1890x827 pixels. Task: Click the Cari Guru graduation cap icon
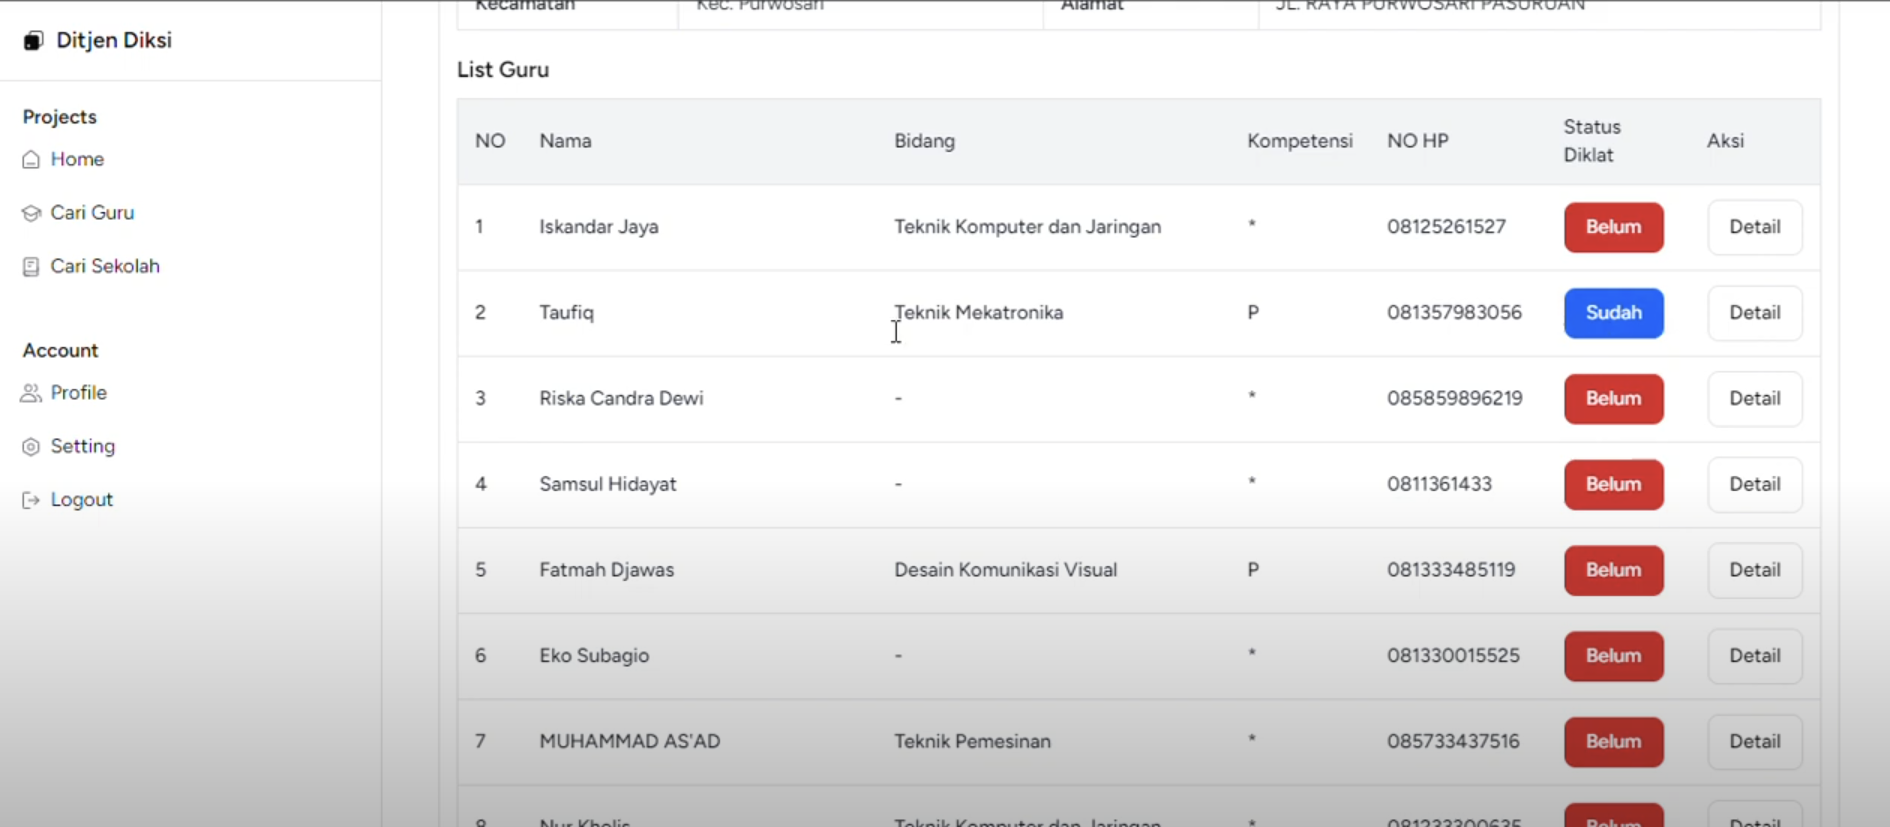pyautogui.click(x=31, y=213)
